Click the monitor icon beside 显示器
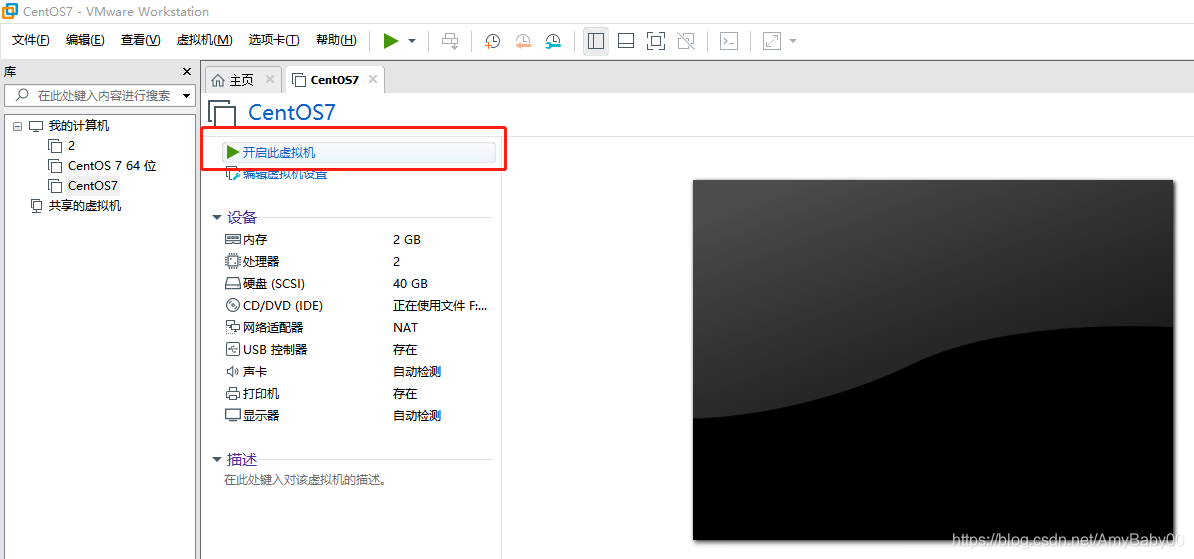Screen dimensions: 1194x559 point(232,416)
